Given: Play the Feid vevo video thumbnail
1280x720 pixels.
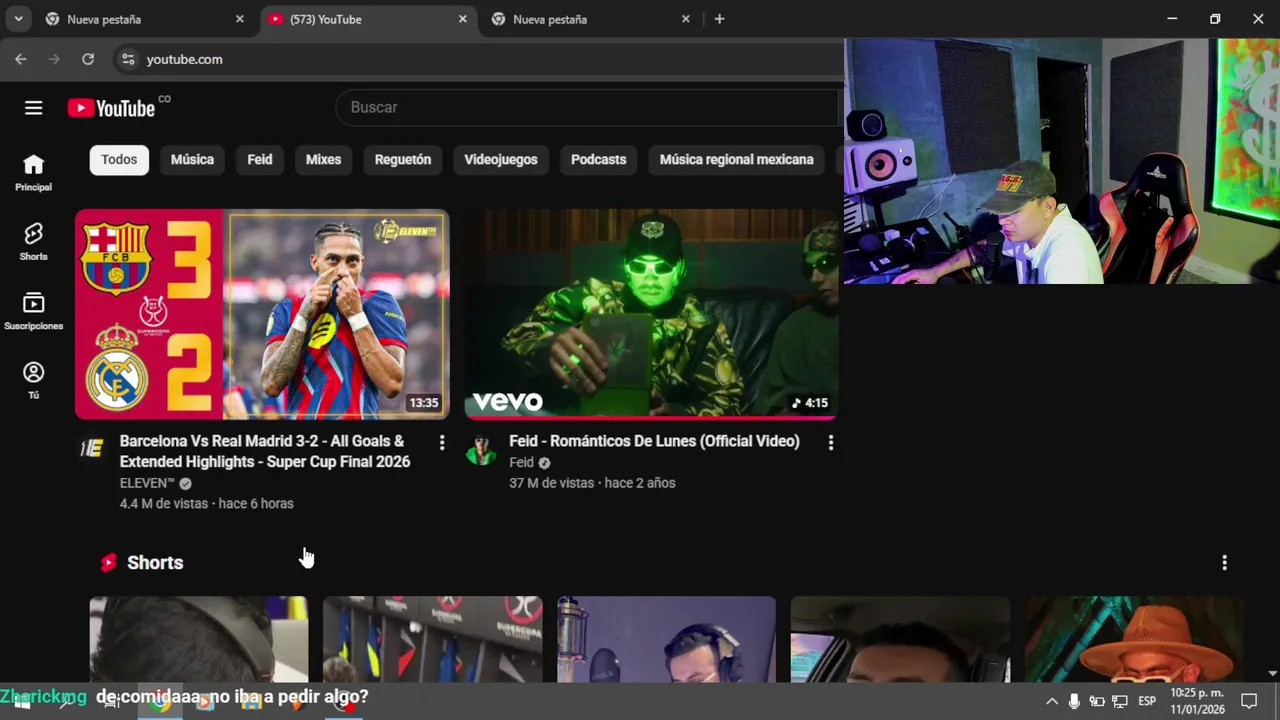Looking at the screenshot, I should 651,314.
